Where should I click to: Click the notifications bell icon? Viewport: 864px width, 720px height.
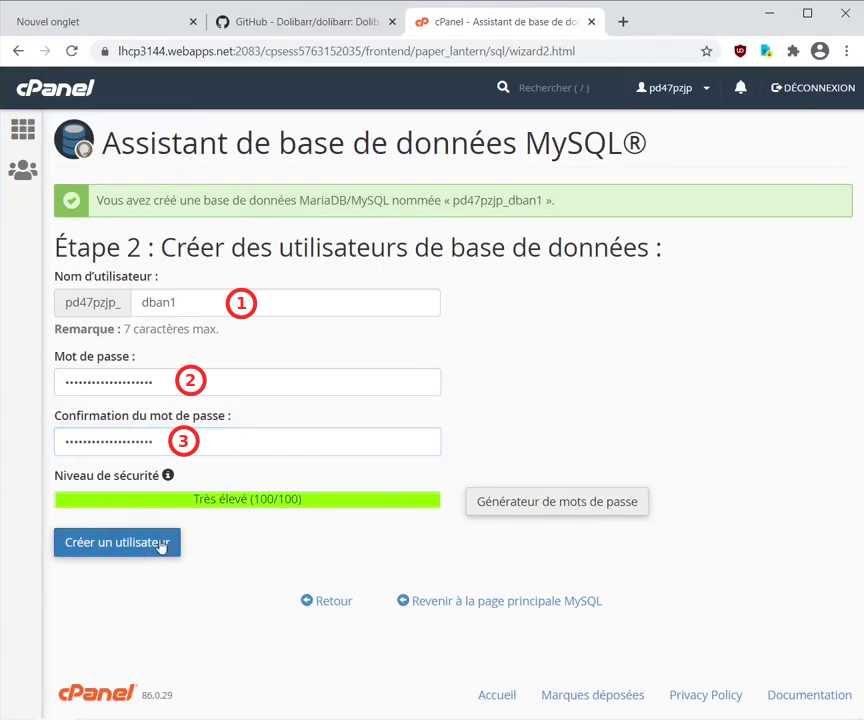[740, 88]
